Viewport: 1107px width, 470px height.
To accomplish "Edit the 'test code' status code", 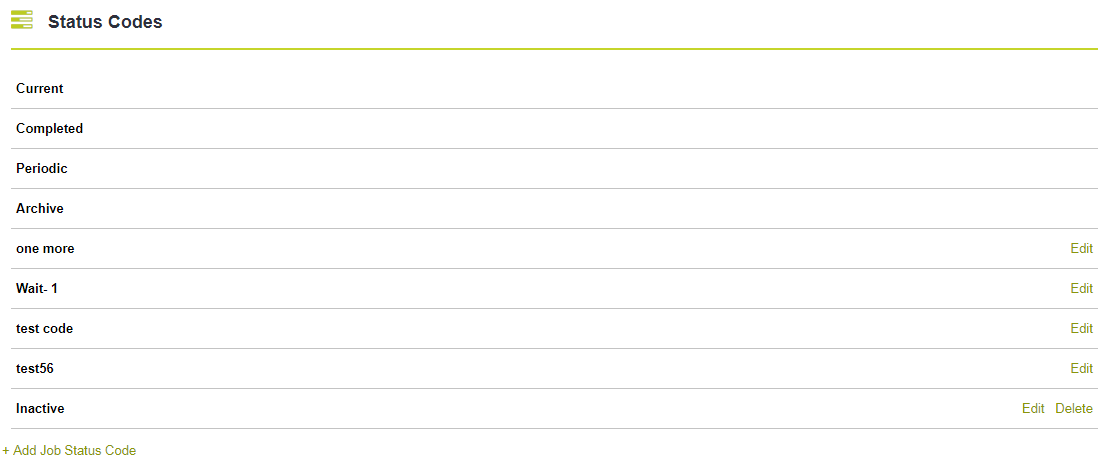I will 1082,328.
